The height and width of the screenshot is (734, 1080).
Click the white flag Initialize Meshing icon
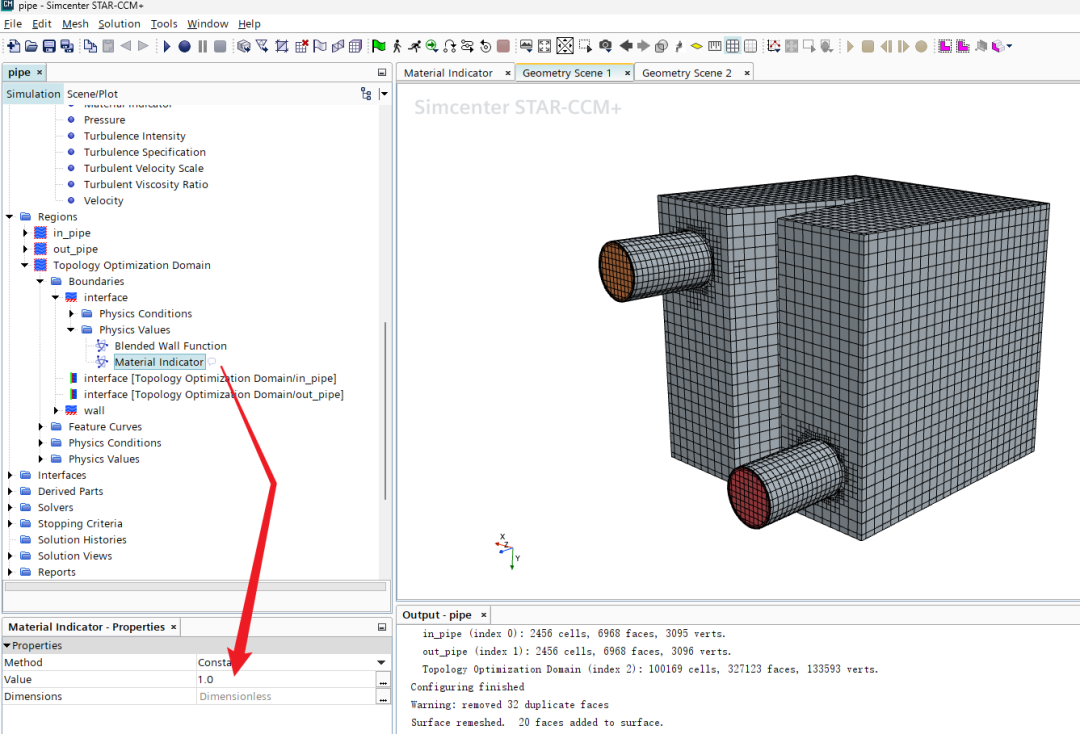[x=320, y=46]
